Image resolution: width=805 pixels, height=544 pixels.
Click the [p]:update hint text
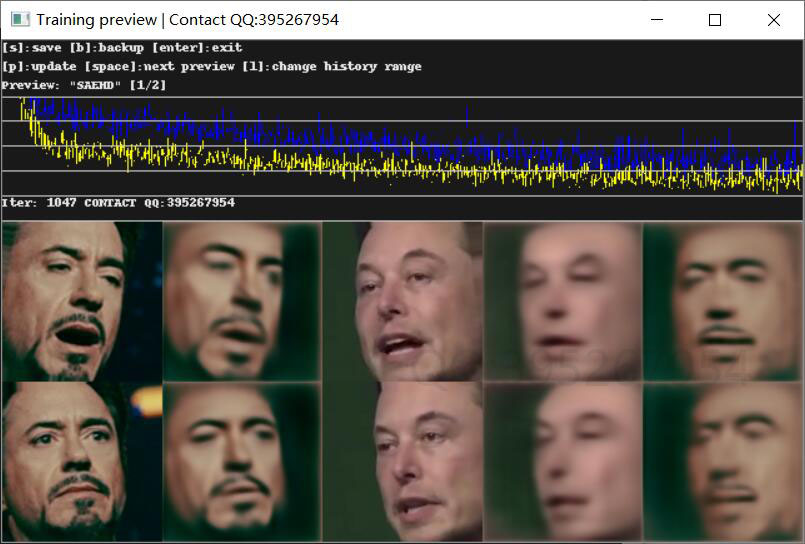click(39, 67)
